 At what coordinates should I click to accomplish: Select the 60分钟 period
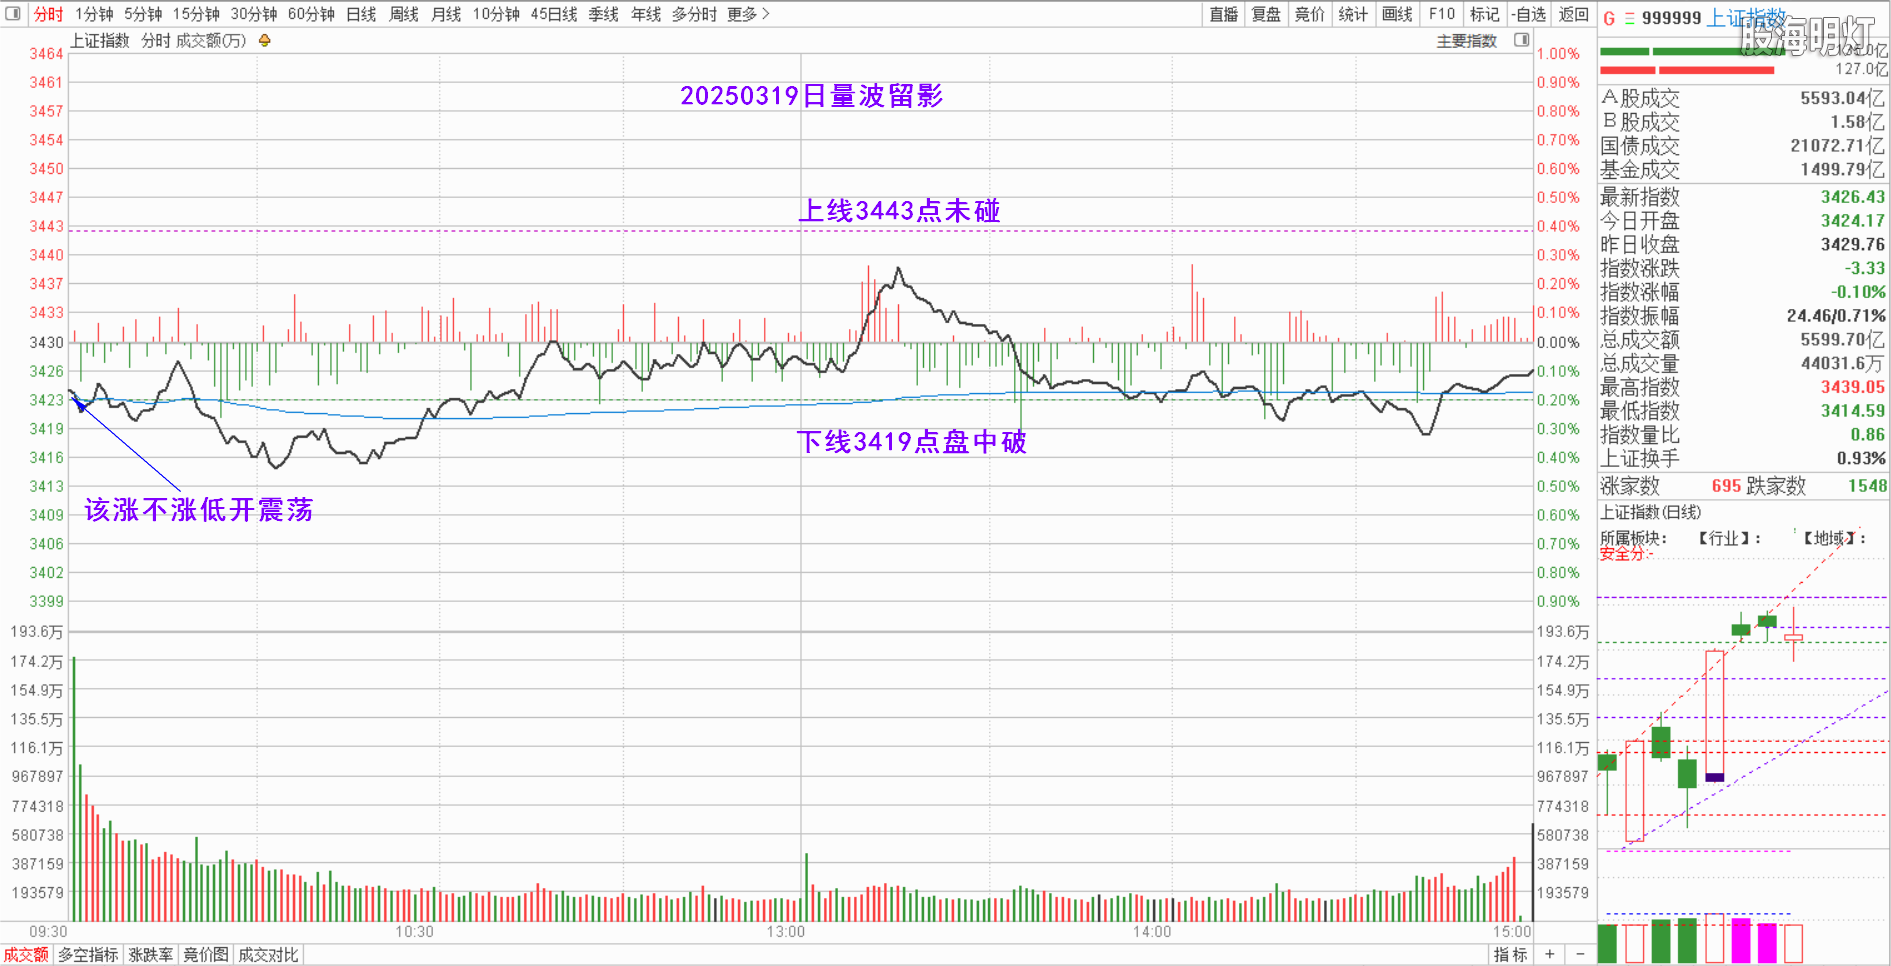pos(311,14)
